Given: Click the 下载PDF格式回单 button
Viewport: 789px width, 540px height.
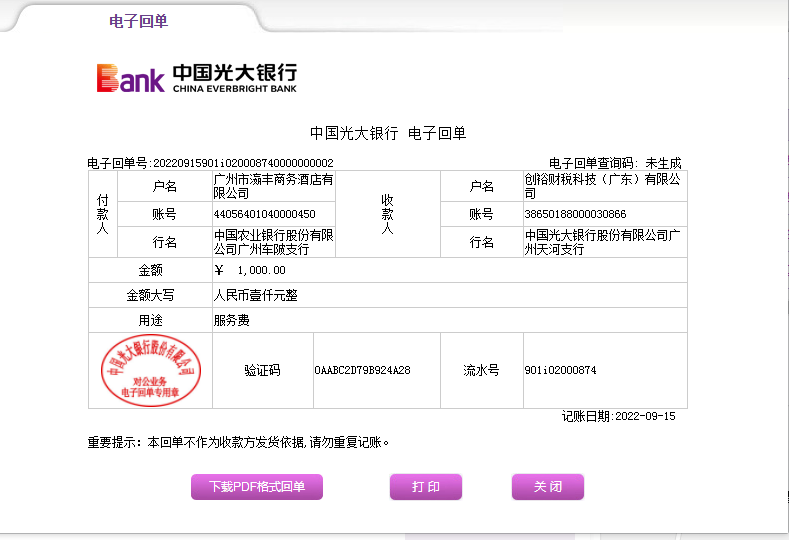Looking at the screenshot, I should click(257, 487).
